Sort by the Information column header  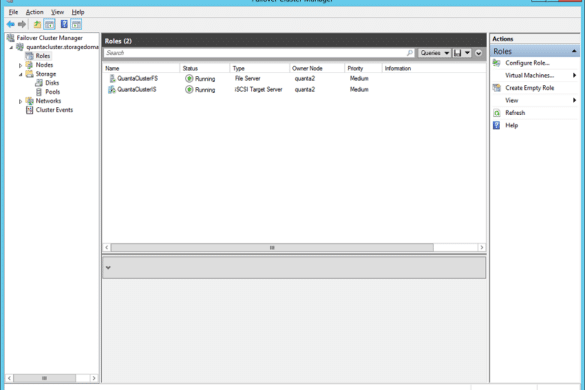click(x=434, y=68)
